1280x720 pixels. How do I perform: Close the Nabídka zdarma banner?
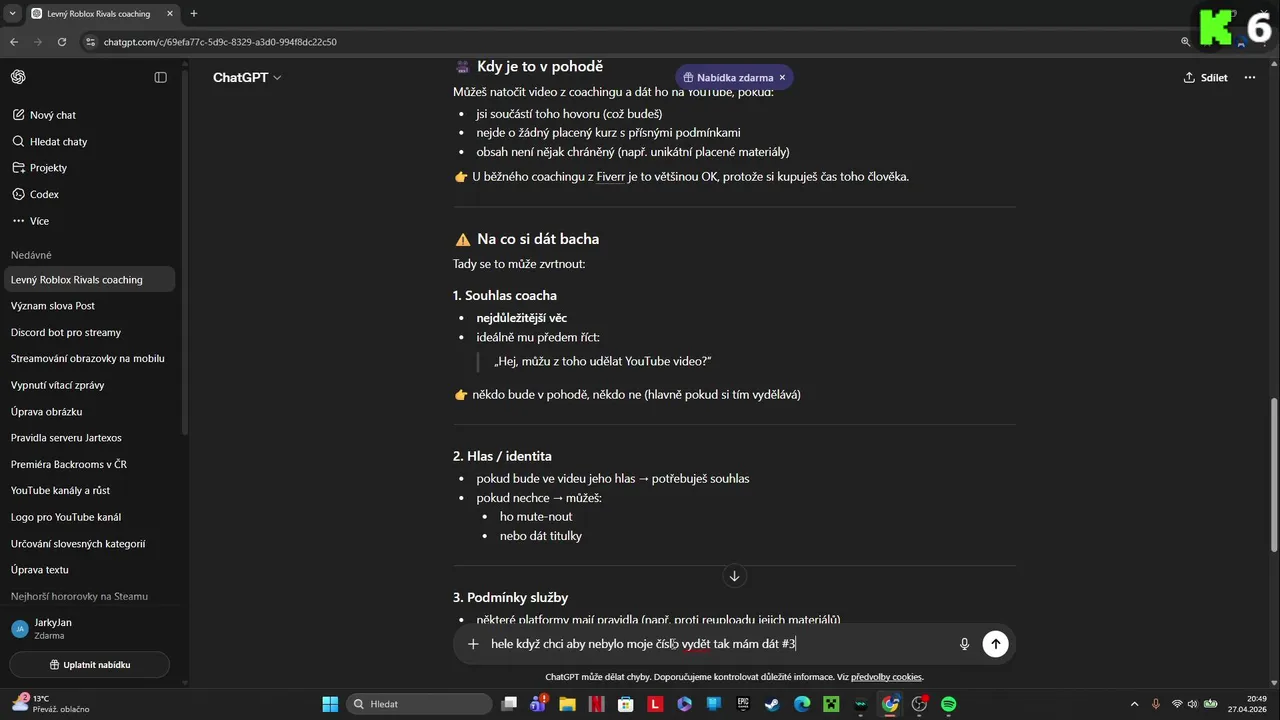[782, 77]
